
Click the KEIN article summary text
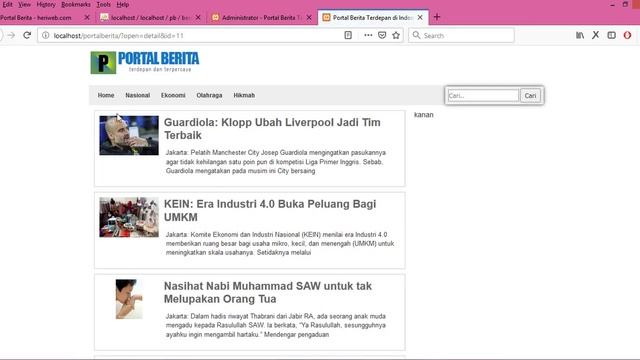coord(280,244)
